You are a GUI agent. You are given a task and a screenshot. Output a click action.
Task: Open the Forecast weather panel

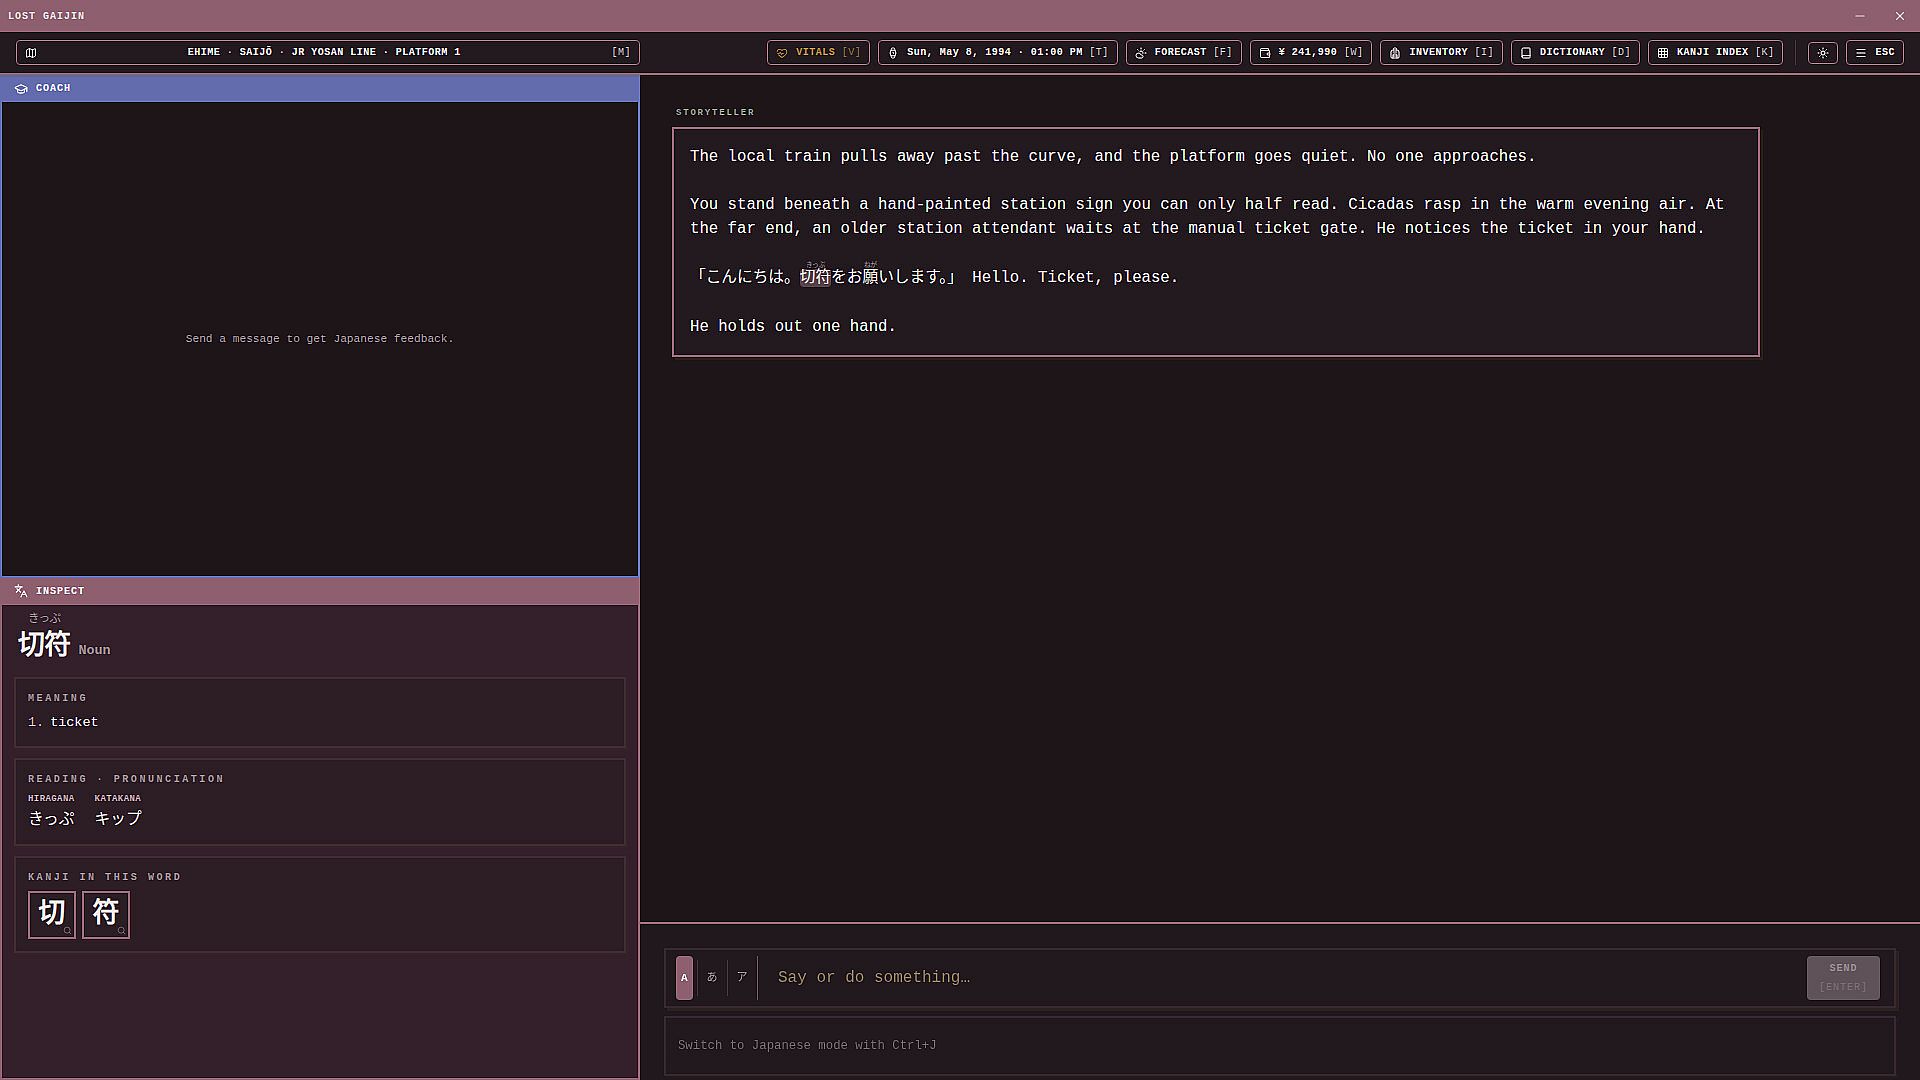pos(1184,53)
